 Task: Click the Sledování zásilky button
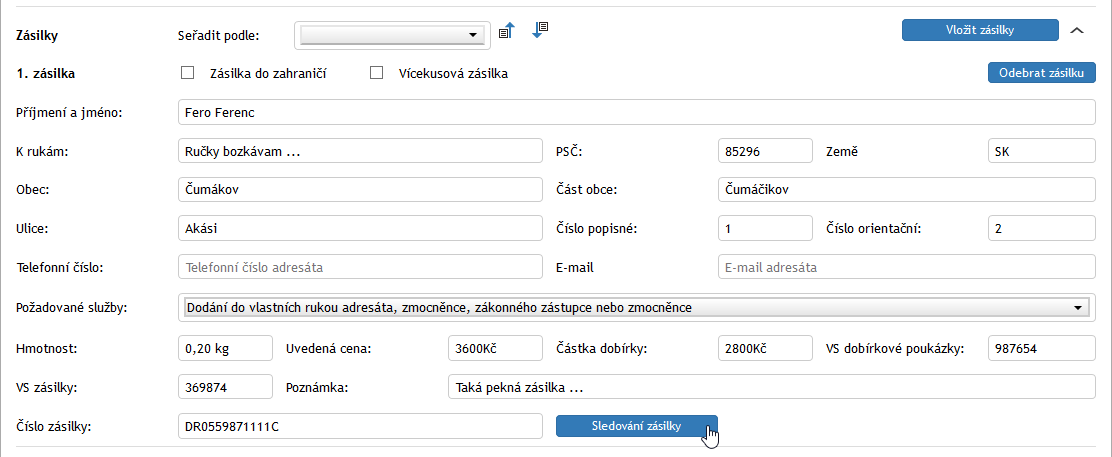pos(636,426)
